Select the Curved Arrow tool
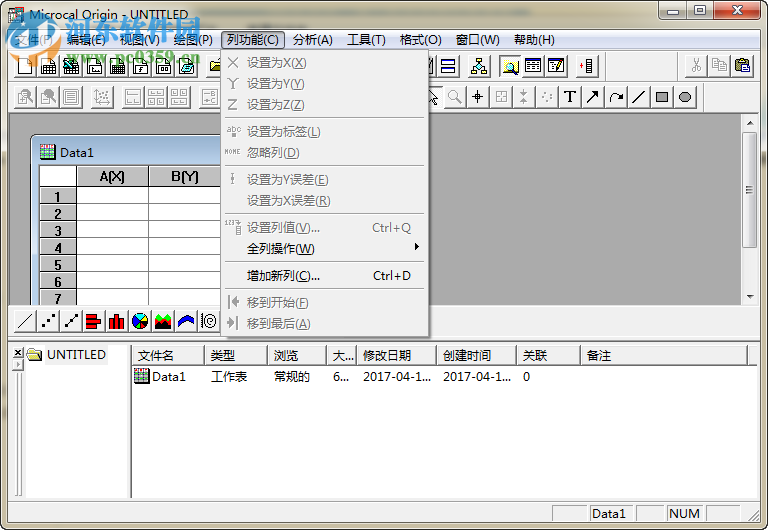Image resolution: width=768 pixels, height=530 pixels. tap(616, 97)
